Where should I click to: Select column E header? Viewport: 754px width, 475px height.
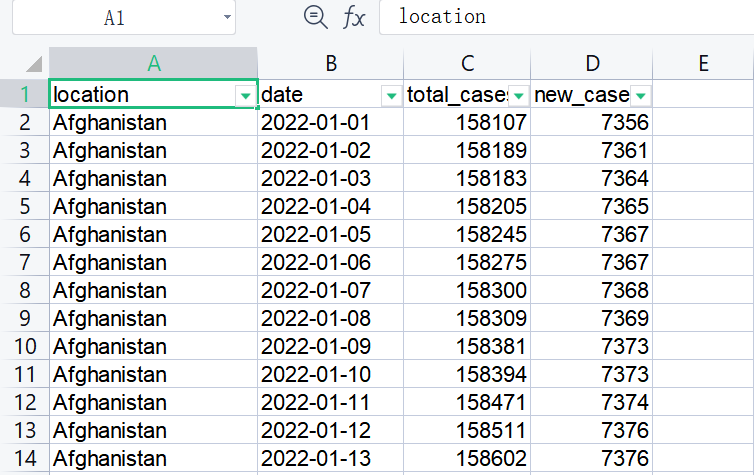[703, 63]
